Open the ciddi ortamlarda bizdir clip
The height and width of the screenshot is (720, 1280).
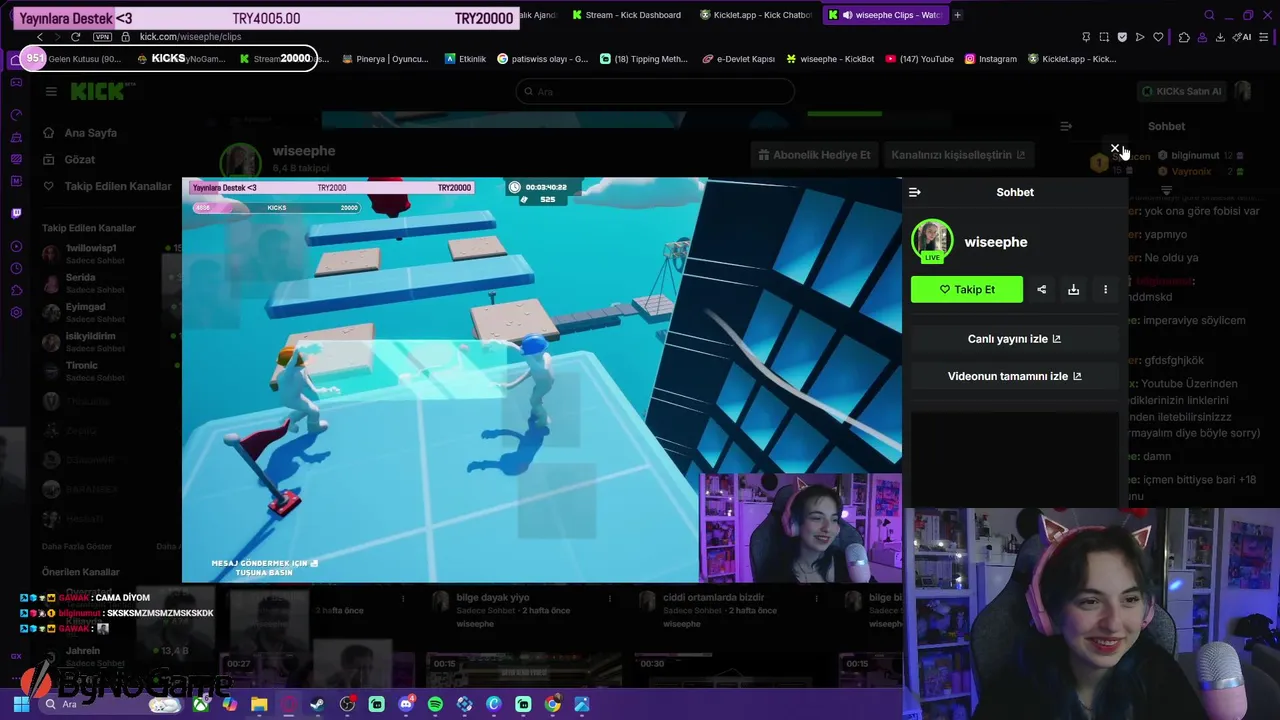714,598
